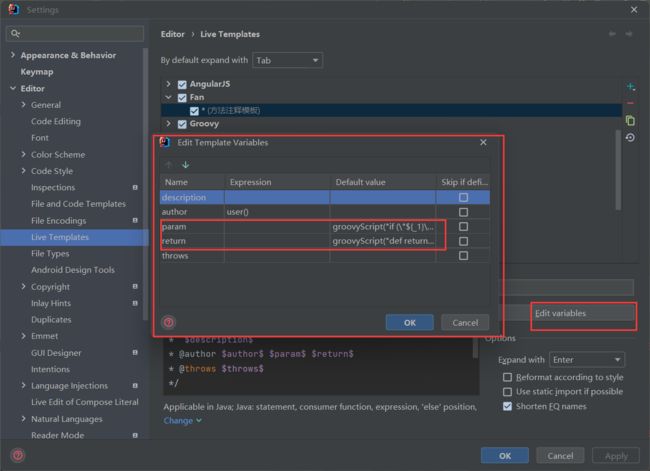Toggle the Groovy group checkbox
The height and width of the screenshot is (471, 650).
(x=182, y=124)
